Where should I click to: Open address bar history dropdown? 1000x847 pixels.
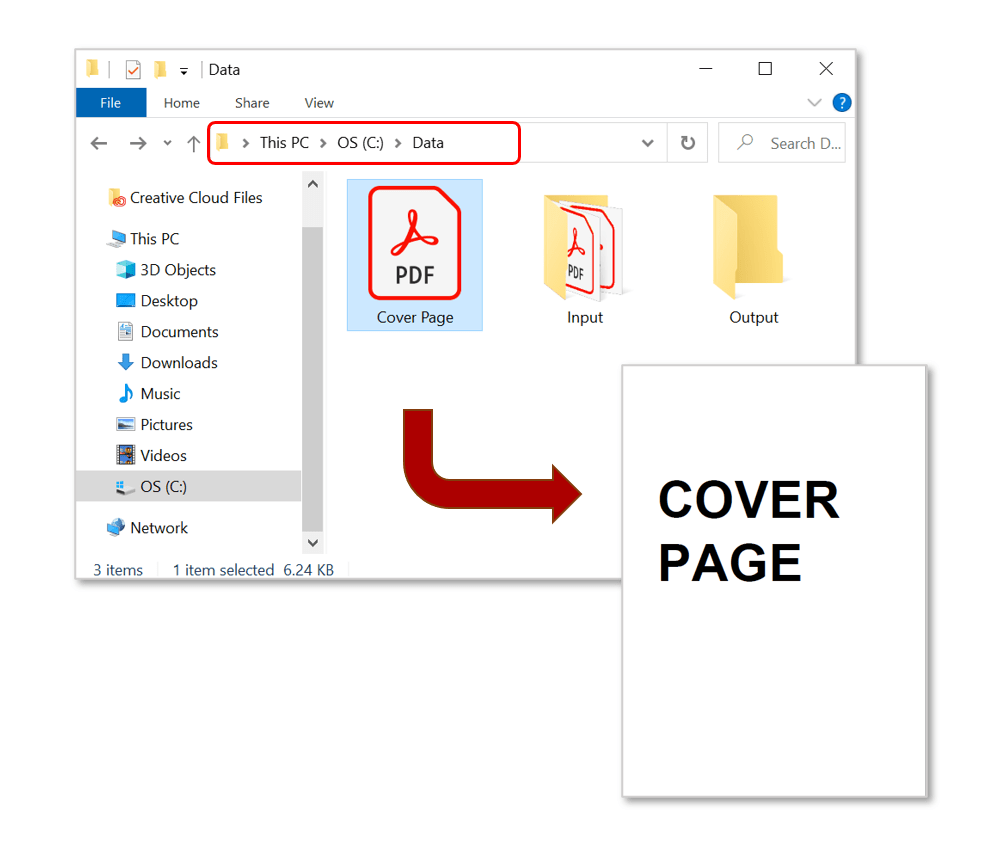[647, 143]
